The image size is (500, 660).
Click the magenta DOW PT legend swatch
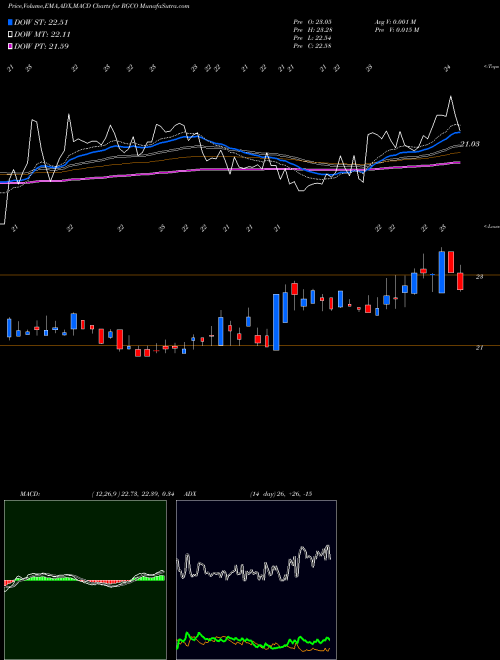click(10, 46)
